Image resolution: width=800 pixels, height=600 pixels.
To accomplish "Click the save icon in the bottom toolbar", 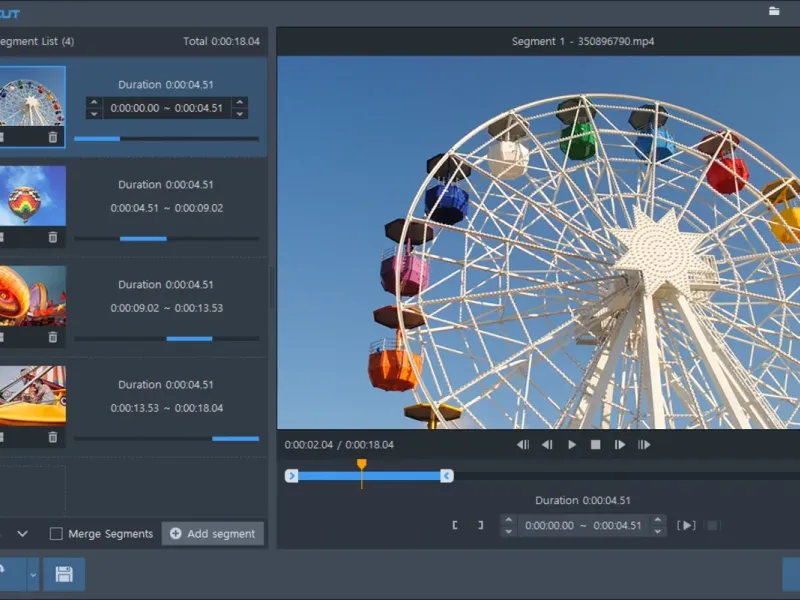I will point(64,574).
